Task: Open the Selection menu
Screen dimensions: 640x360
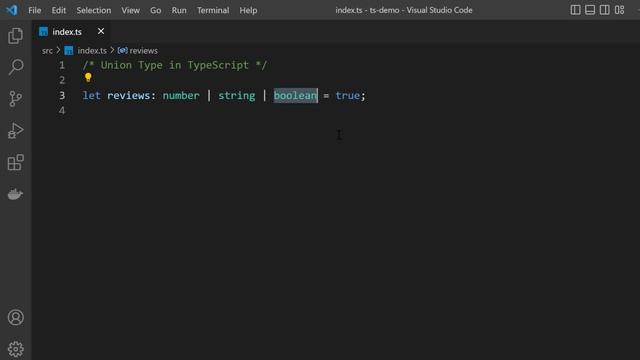Action: 93,10
